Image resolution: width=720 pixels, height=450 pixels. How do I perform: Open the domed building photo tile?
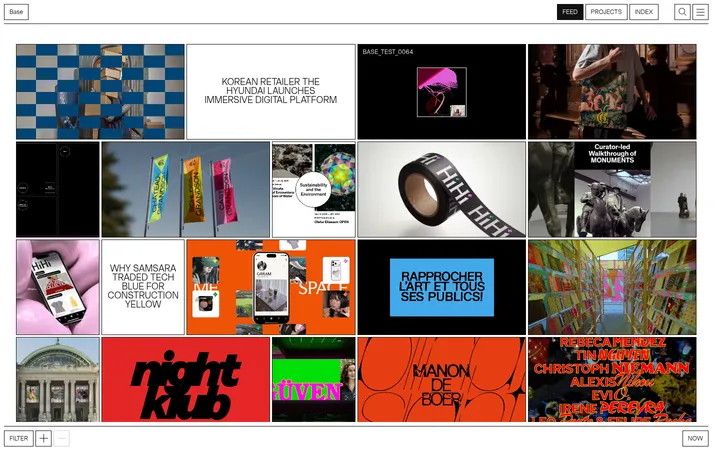coord(58,379)
